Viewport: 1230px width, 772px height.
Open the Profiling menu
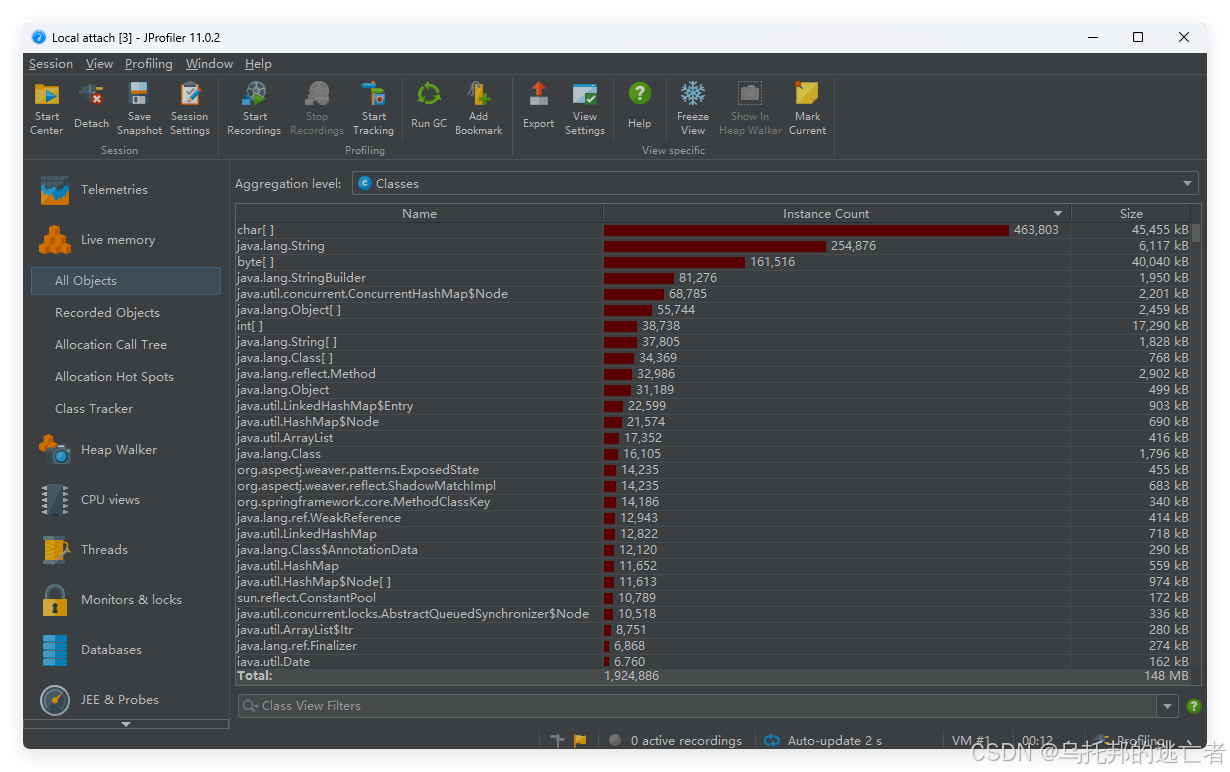coord(149,64)
